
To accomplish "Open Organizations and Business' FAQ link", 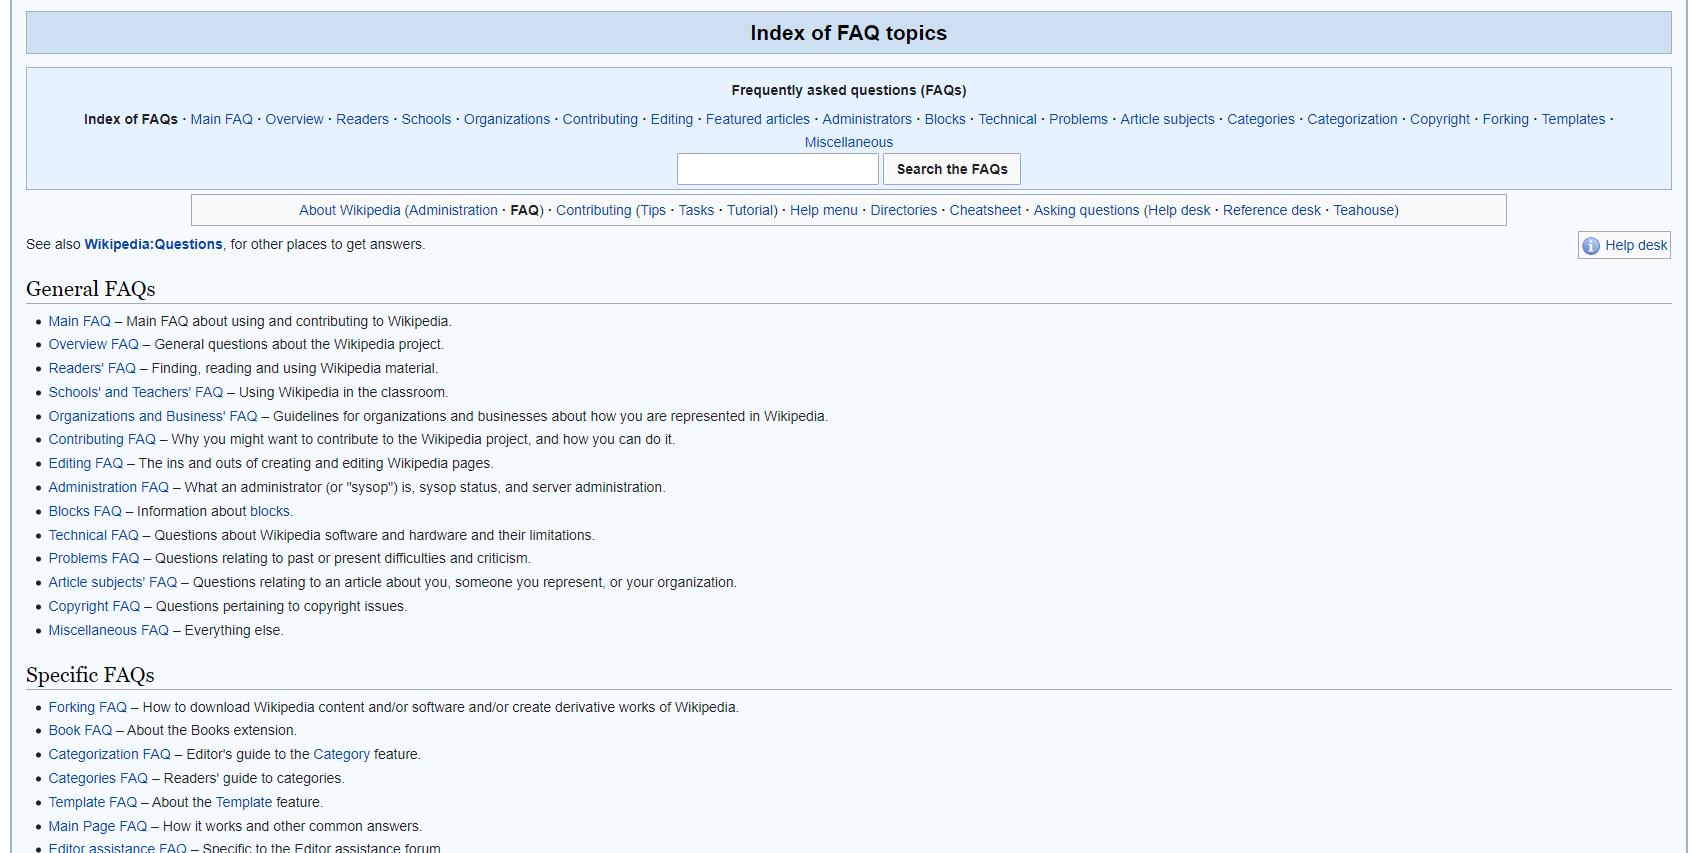I will coord(153,416).
